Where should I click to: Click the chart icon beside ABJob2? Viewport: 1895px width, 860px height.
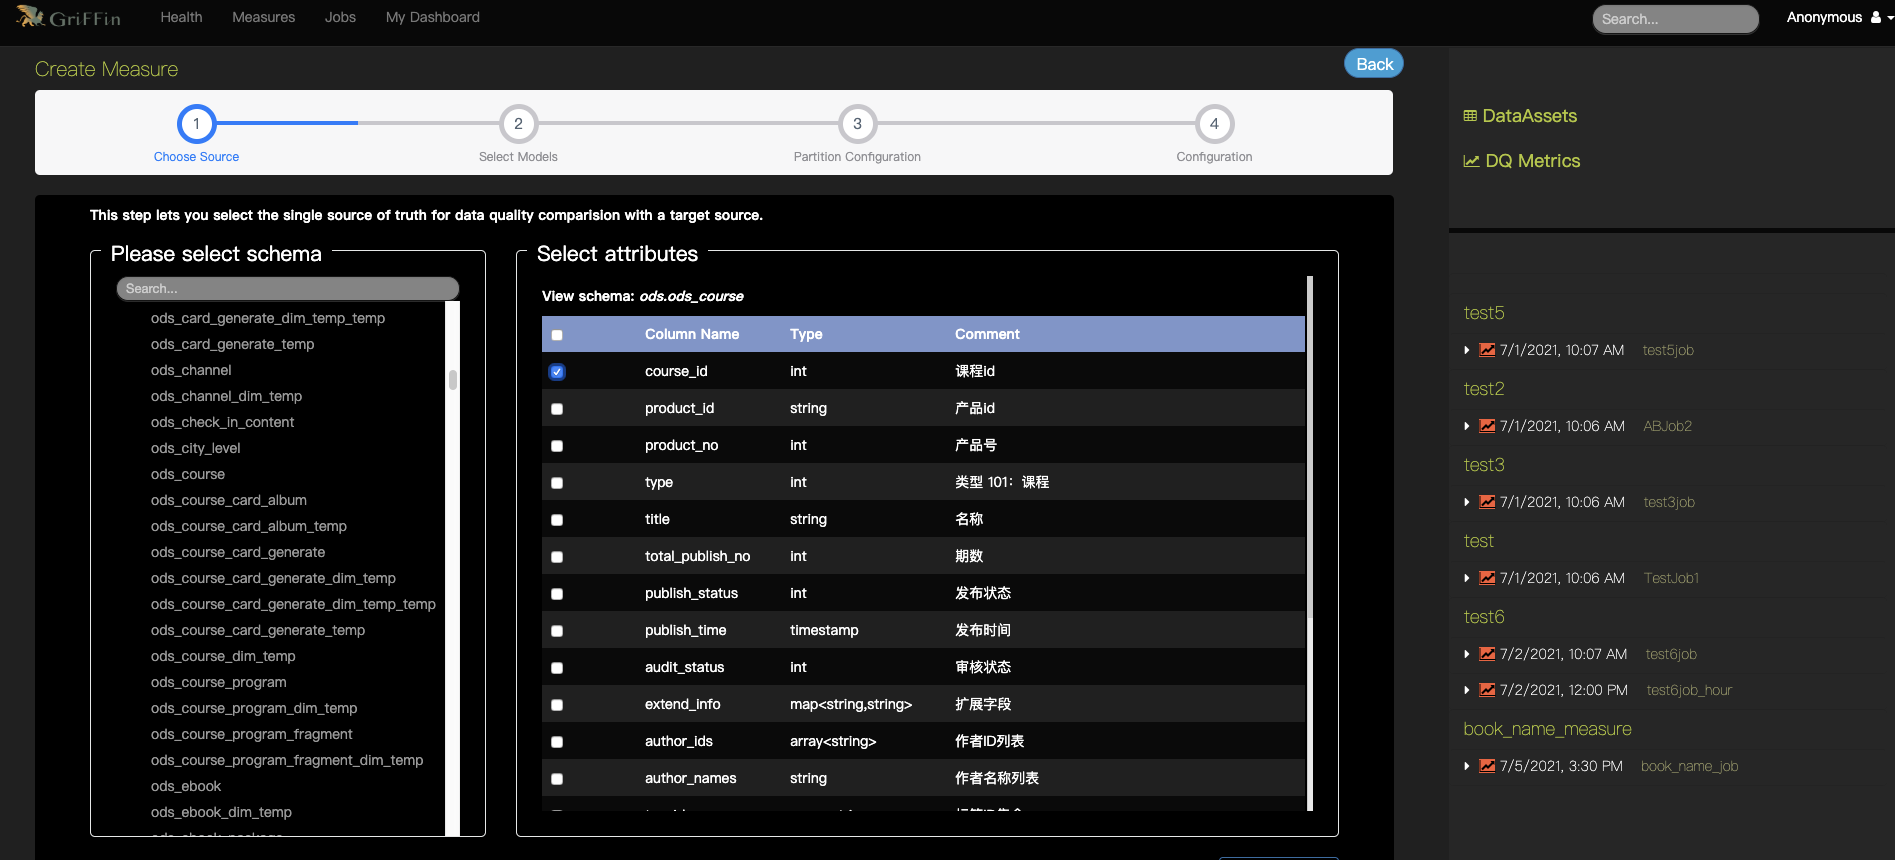tap(1487, 426)
